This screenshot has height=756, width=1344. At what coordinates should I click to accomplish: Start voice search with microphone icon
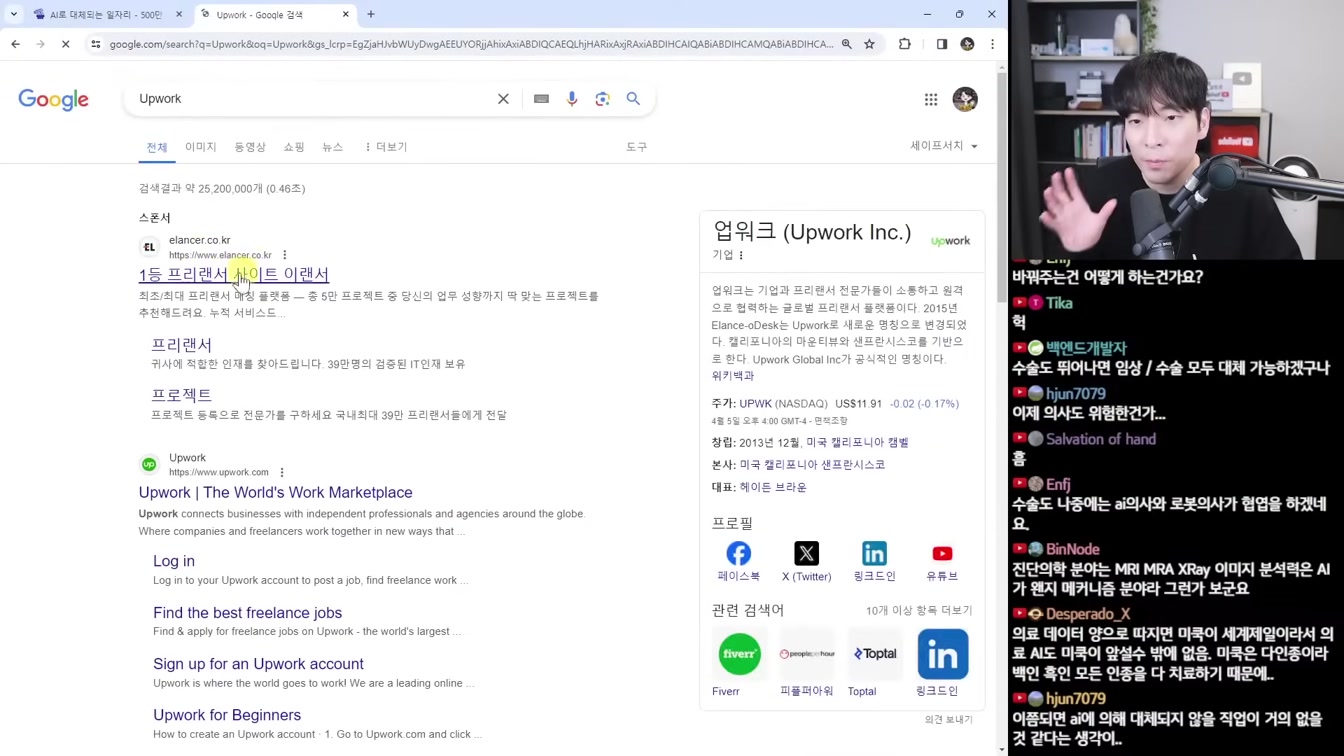pyautogui.click(x=572, y=99)
